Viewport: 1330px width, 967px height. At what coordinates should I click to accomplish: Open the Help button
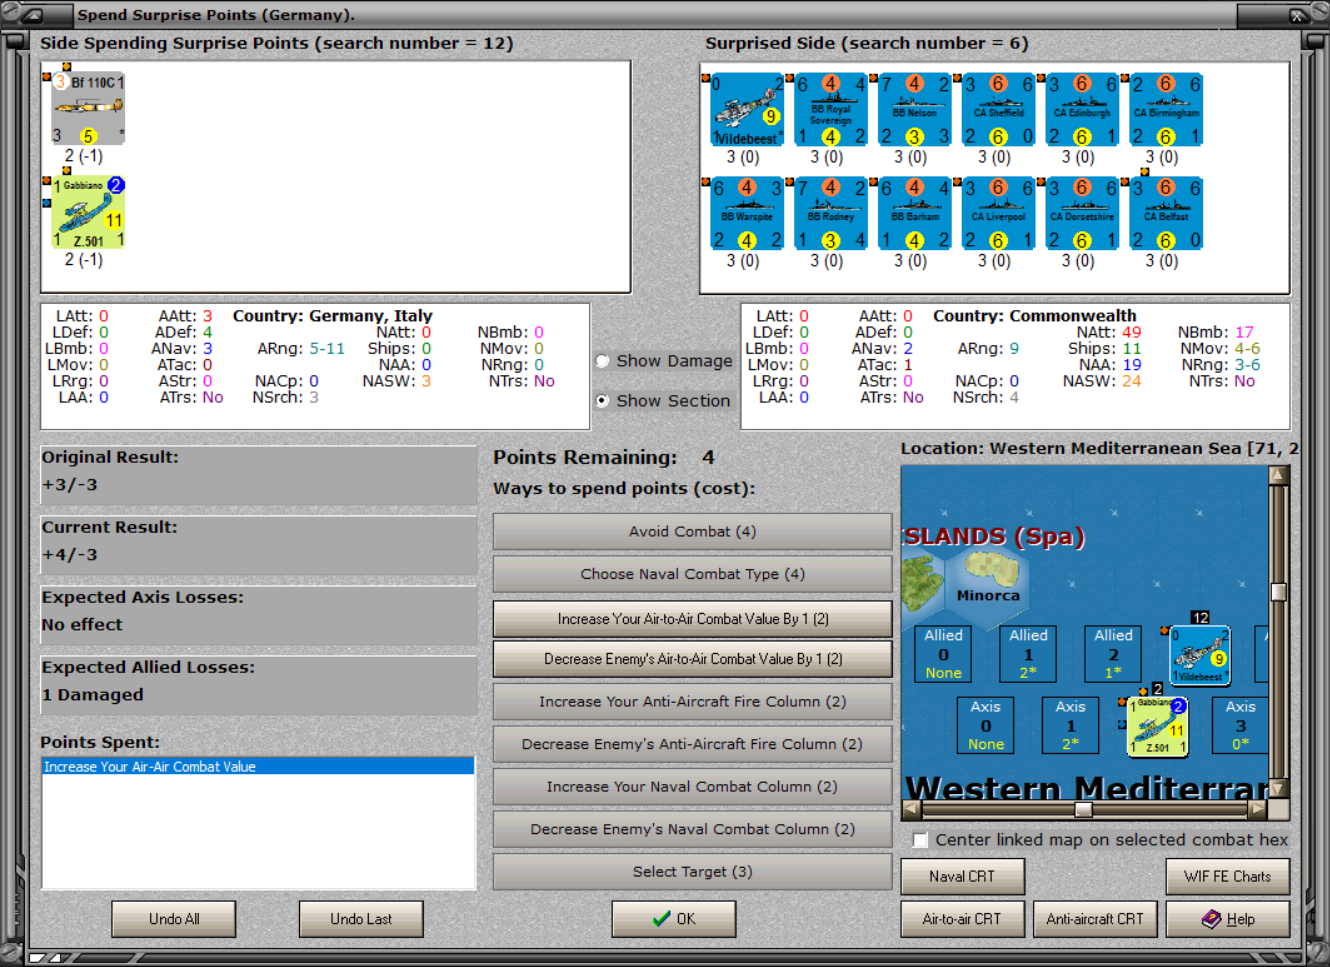[x=1227, y=919]
